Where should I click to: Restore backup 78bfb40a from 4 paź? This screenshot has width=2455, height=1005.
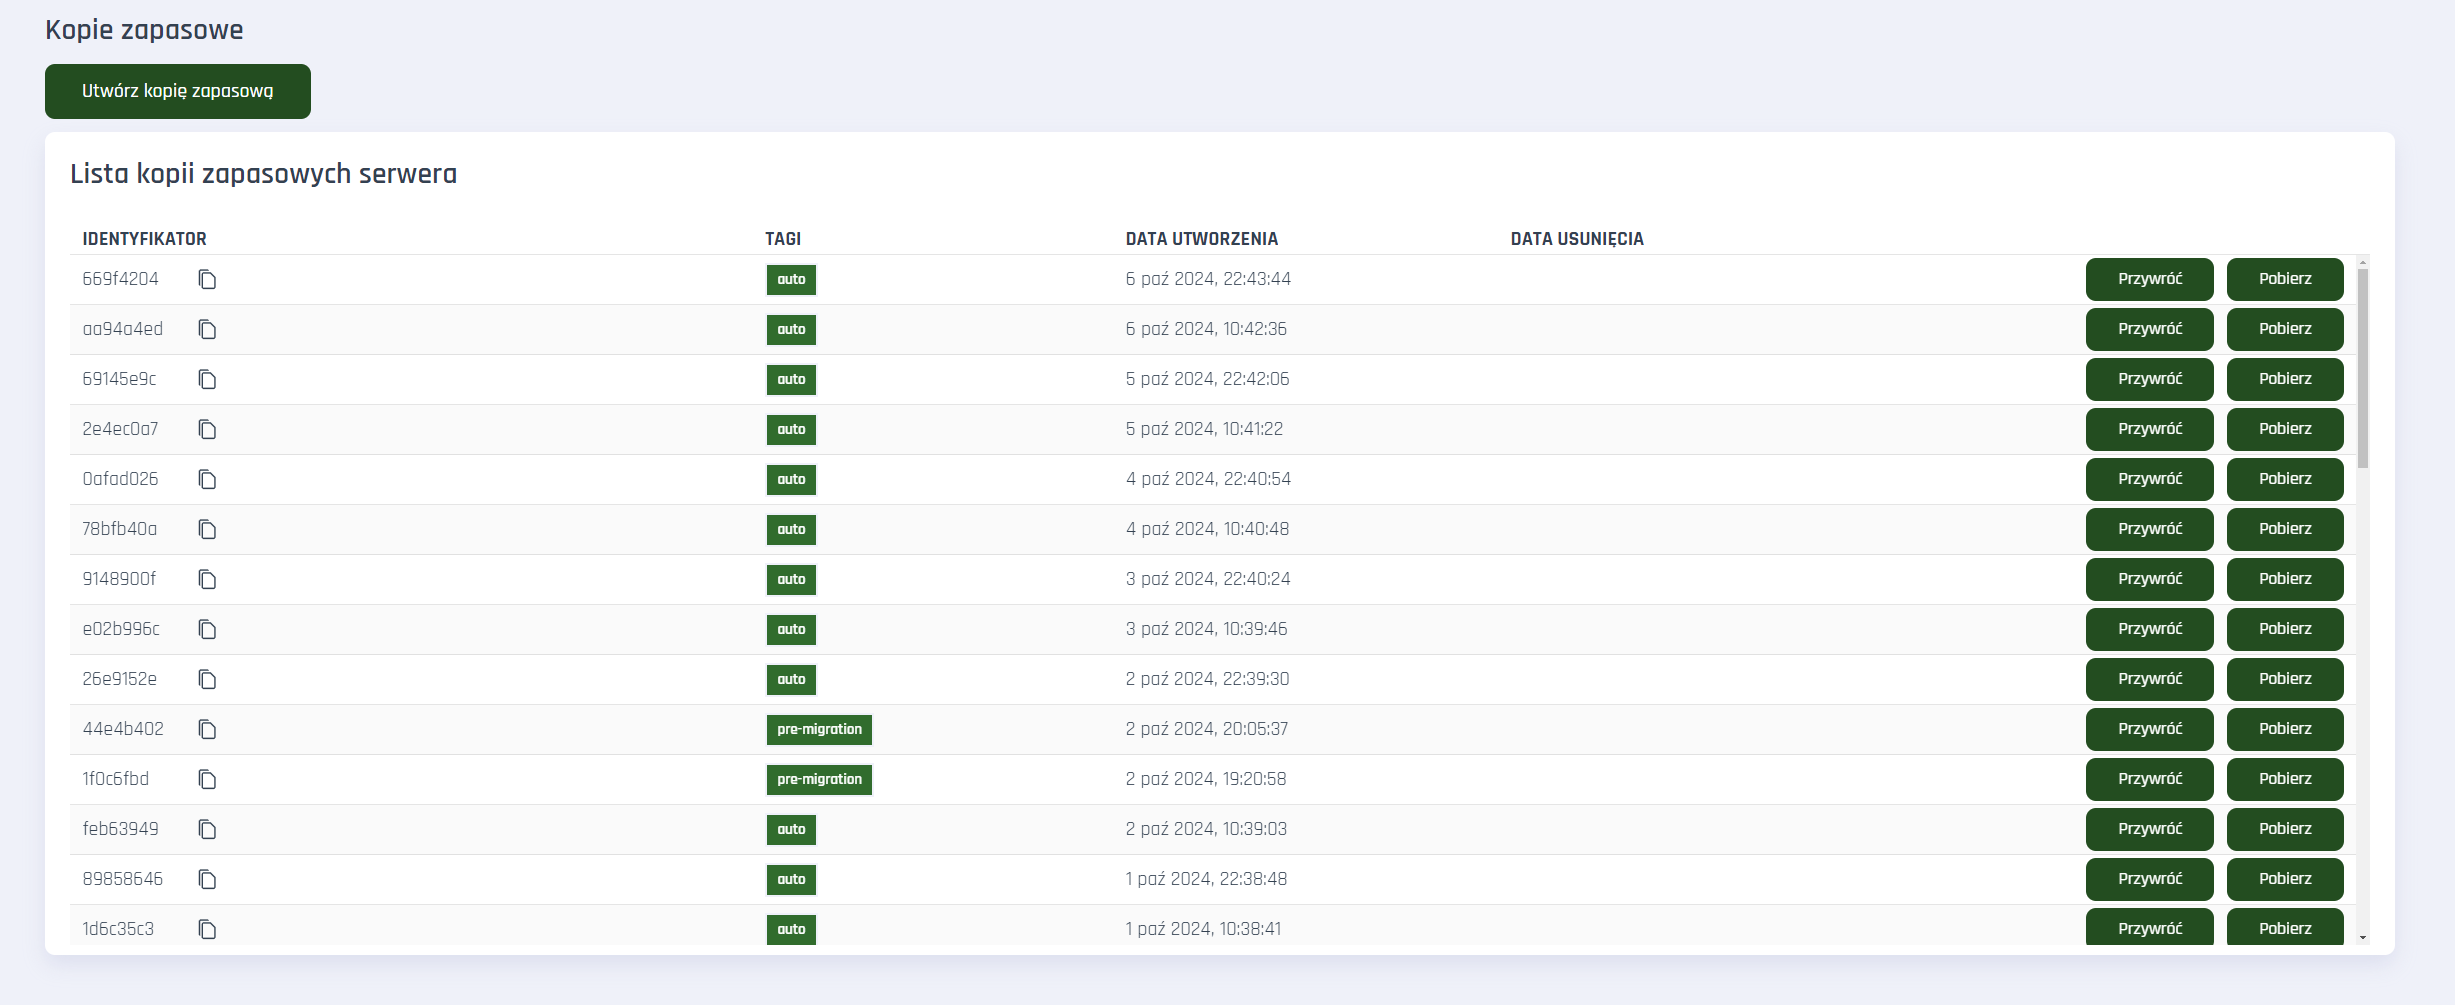click(2149, 529)
